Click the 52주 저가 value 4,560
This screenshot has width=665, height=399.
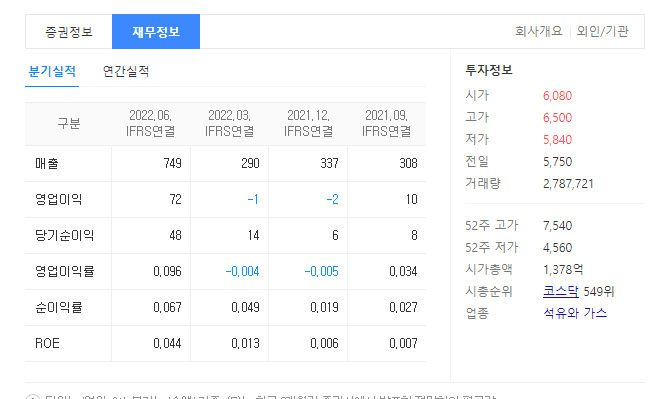click(x=558, y=248)
